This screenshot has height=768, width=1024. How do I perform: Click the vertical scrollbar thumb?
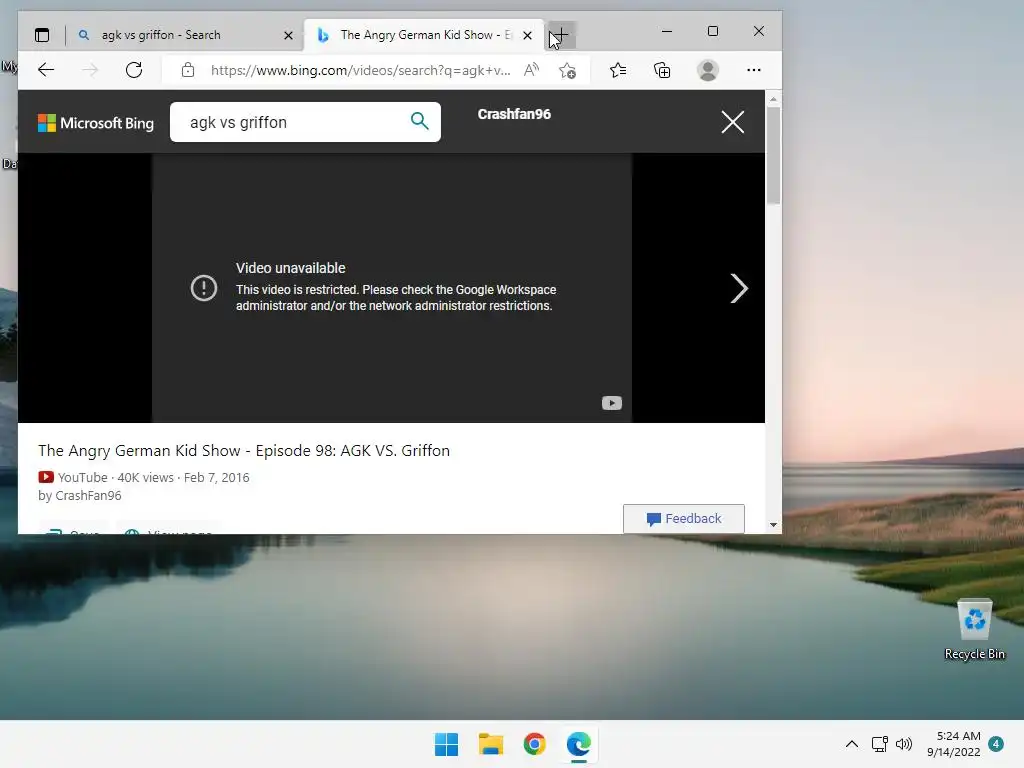(x=773, y=155)
